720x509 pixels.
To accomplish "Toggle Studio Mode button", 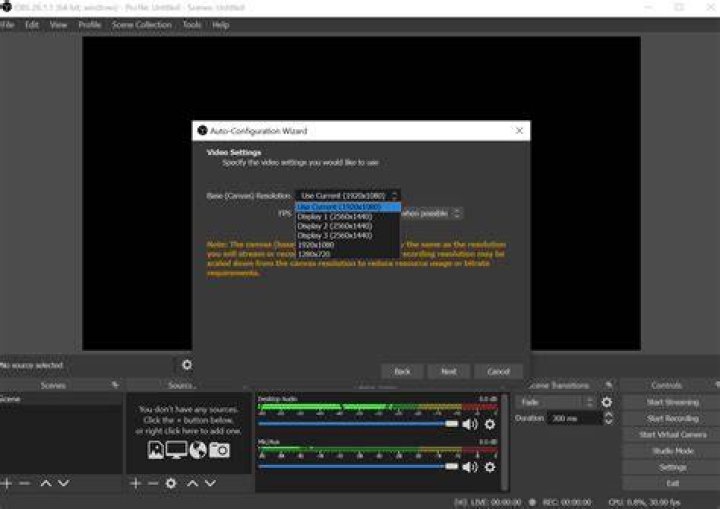I will click(x=672, y=451).
